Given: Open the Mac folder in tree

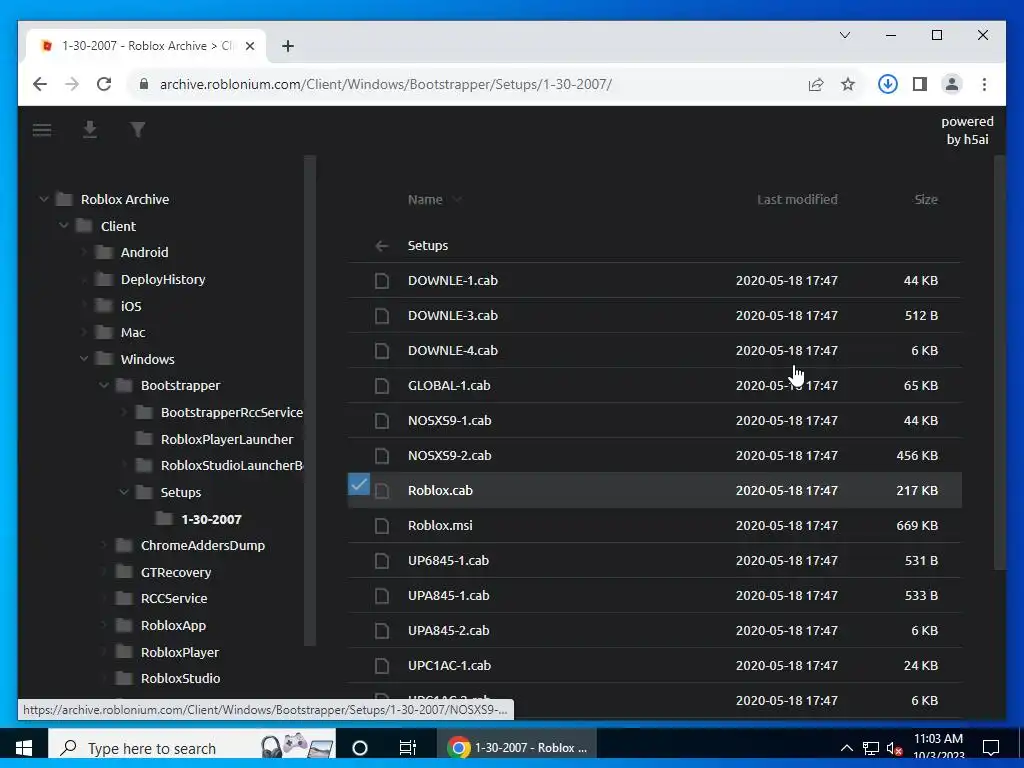Looking at the screenshot, I should pos(133,332).
